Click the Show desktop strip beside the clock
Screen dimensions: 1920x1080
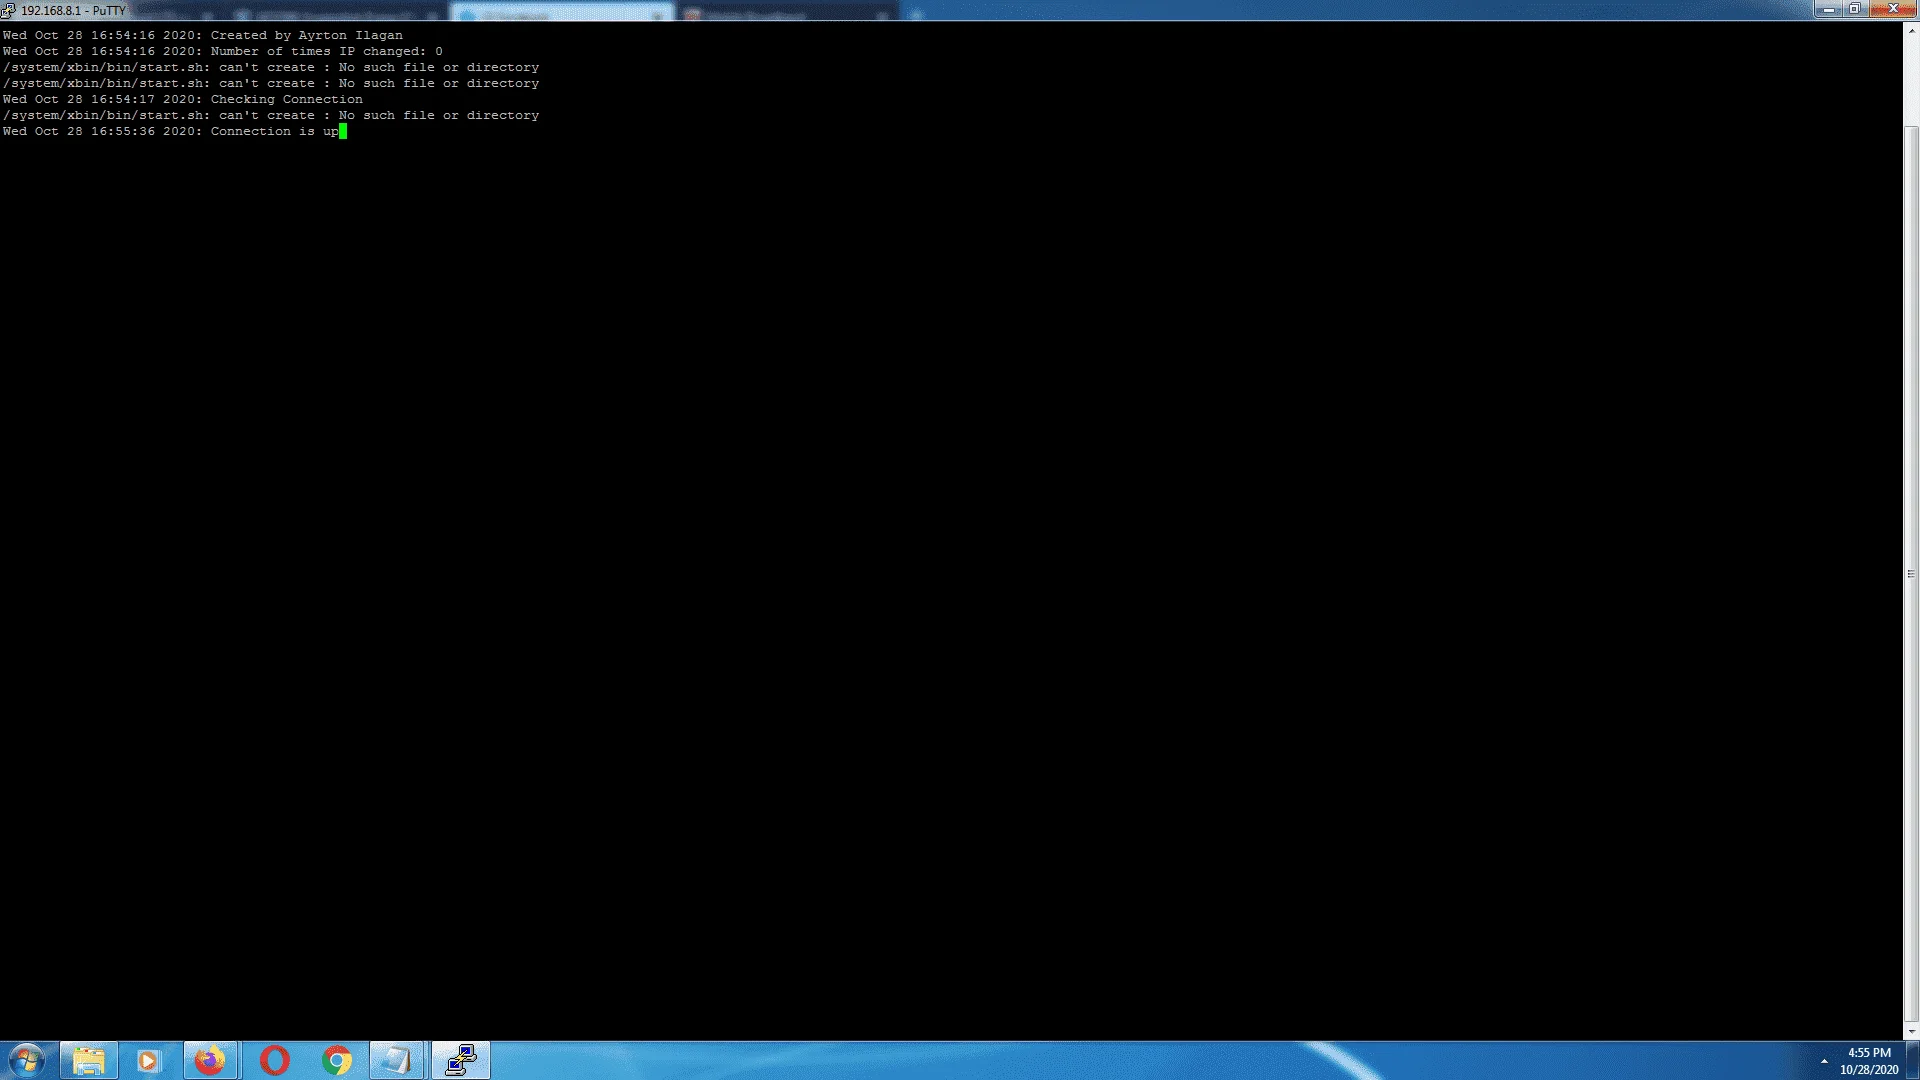coord(1912,1061)
